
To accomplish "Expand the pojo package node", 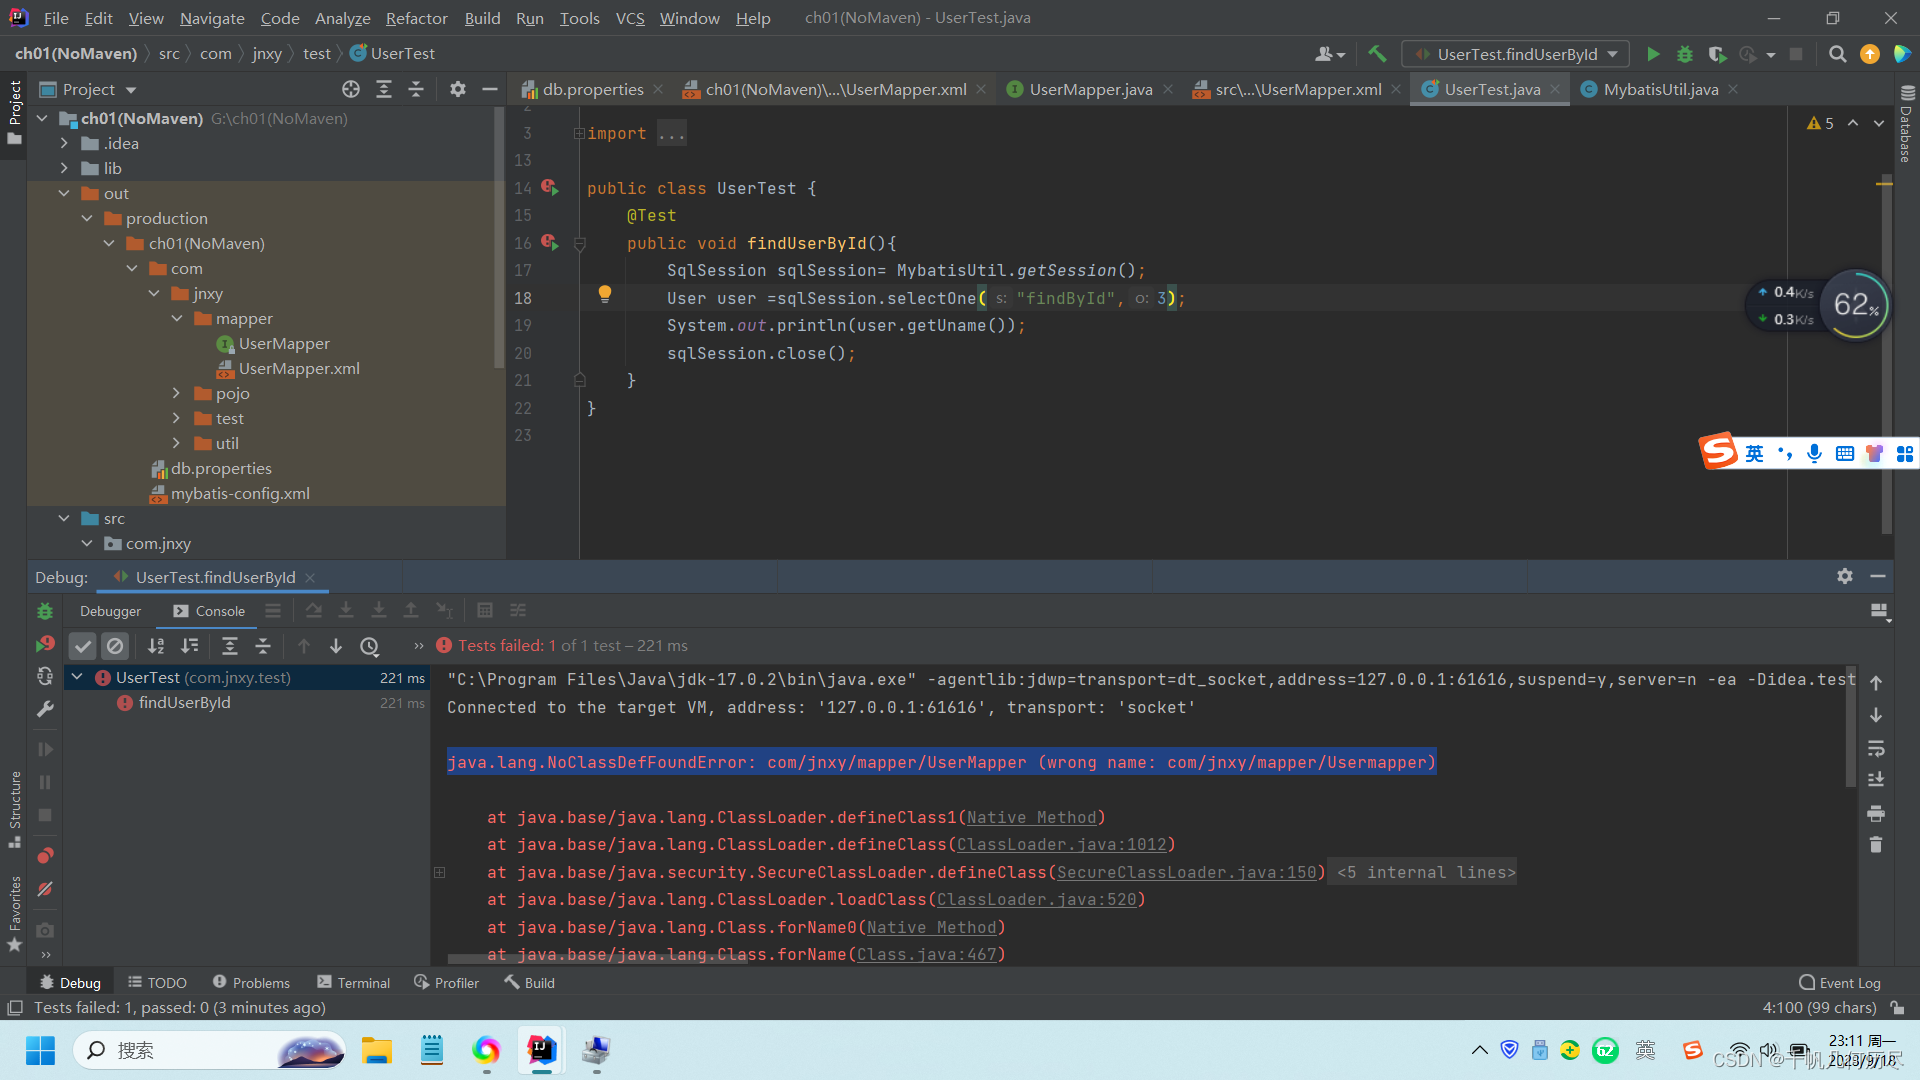I will 178,393.
